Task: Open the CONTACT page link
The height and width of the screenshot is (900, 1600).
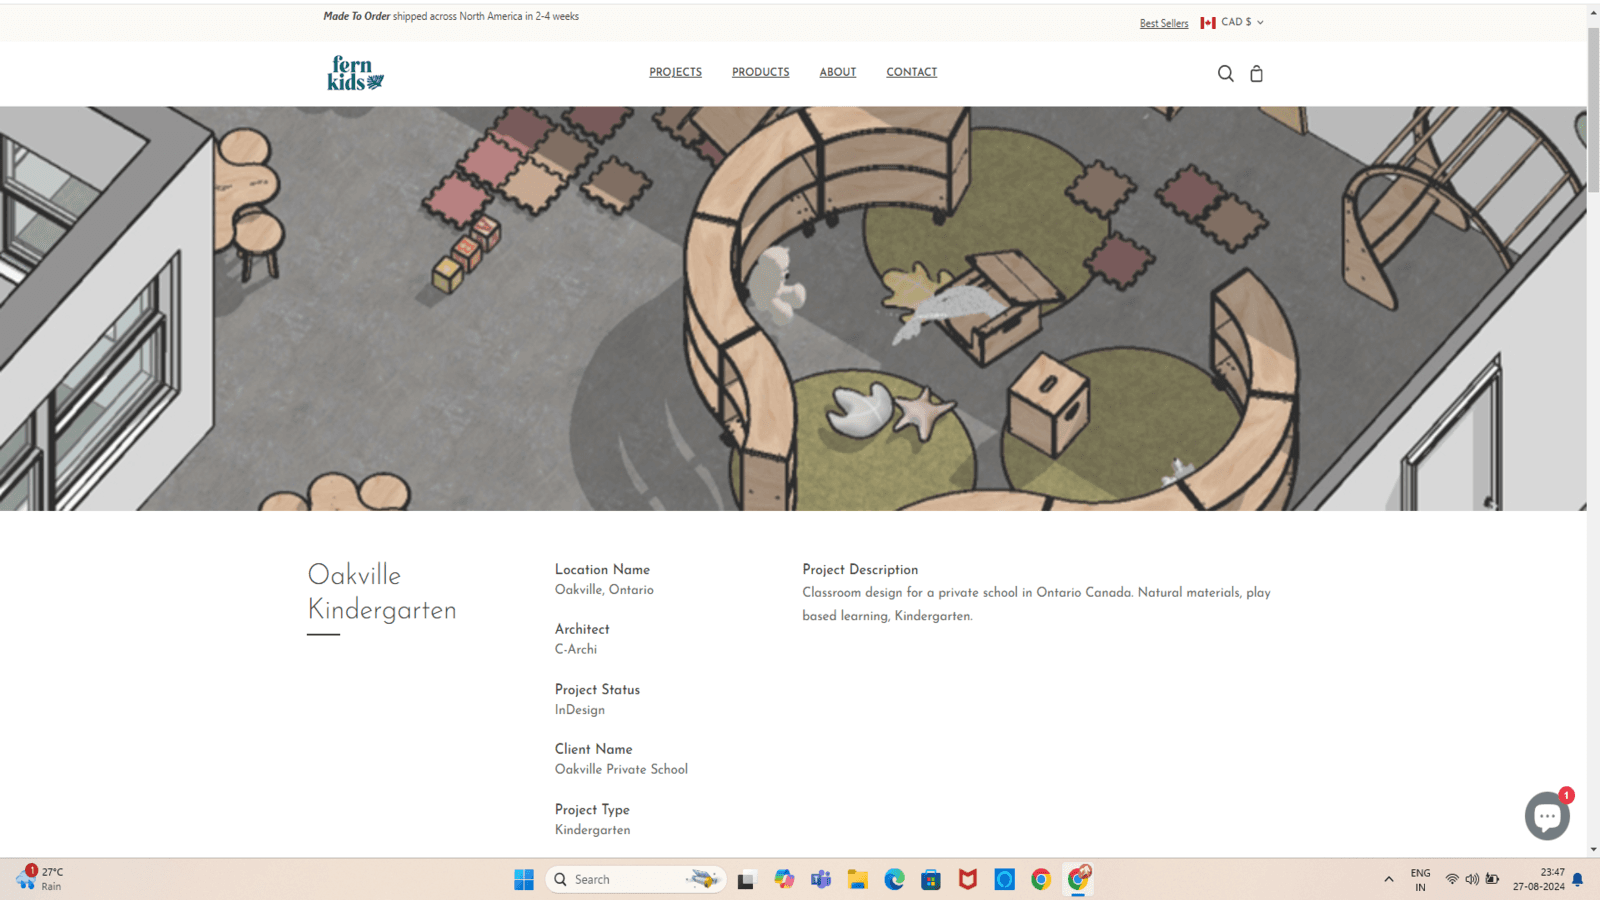Action: 911,72
